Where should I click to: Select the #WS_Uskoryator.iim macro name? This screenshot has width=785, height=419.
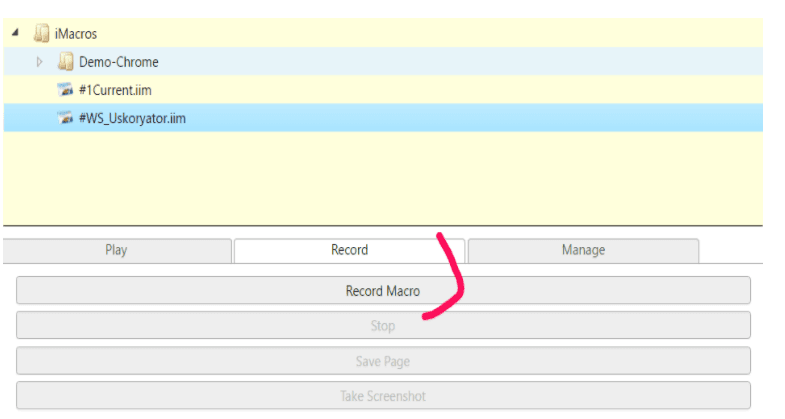tap(132, 118)
